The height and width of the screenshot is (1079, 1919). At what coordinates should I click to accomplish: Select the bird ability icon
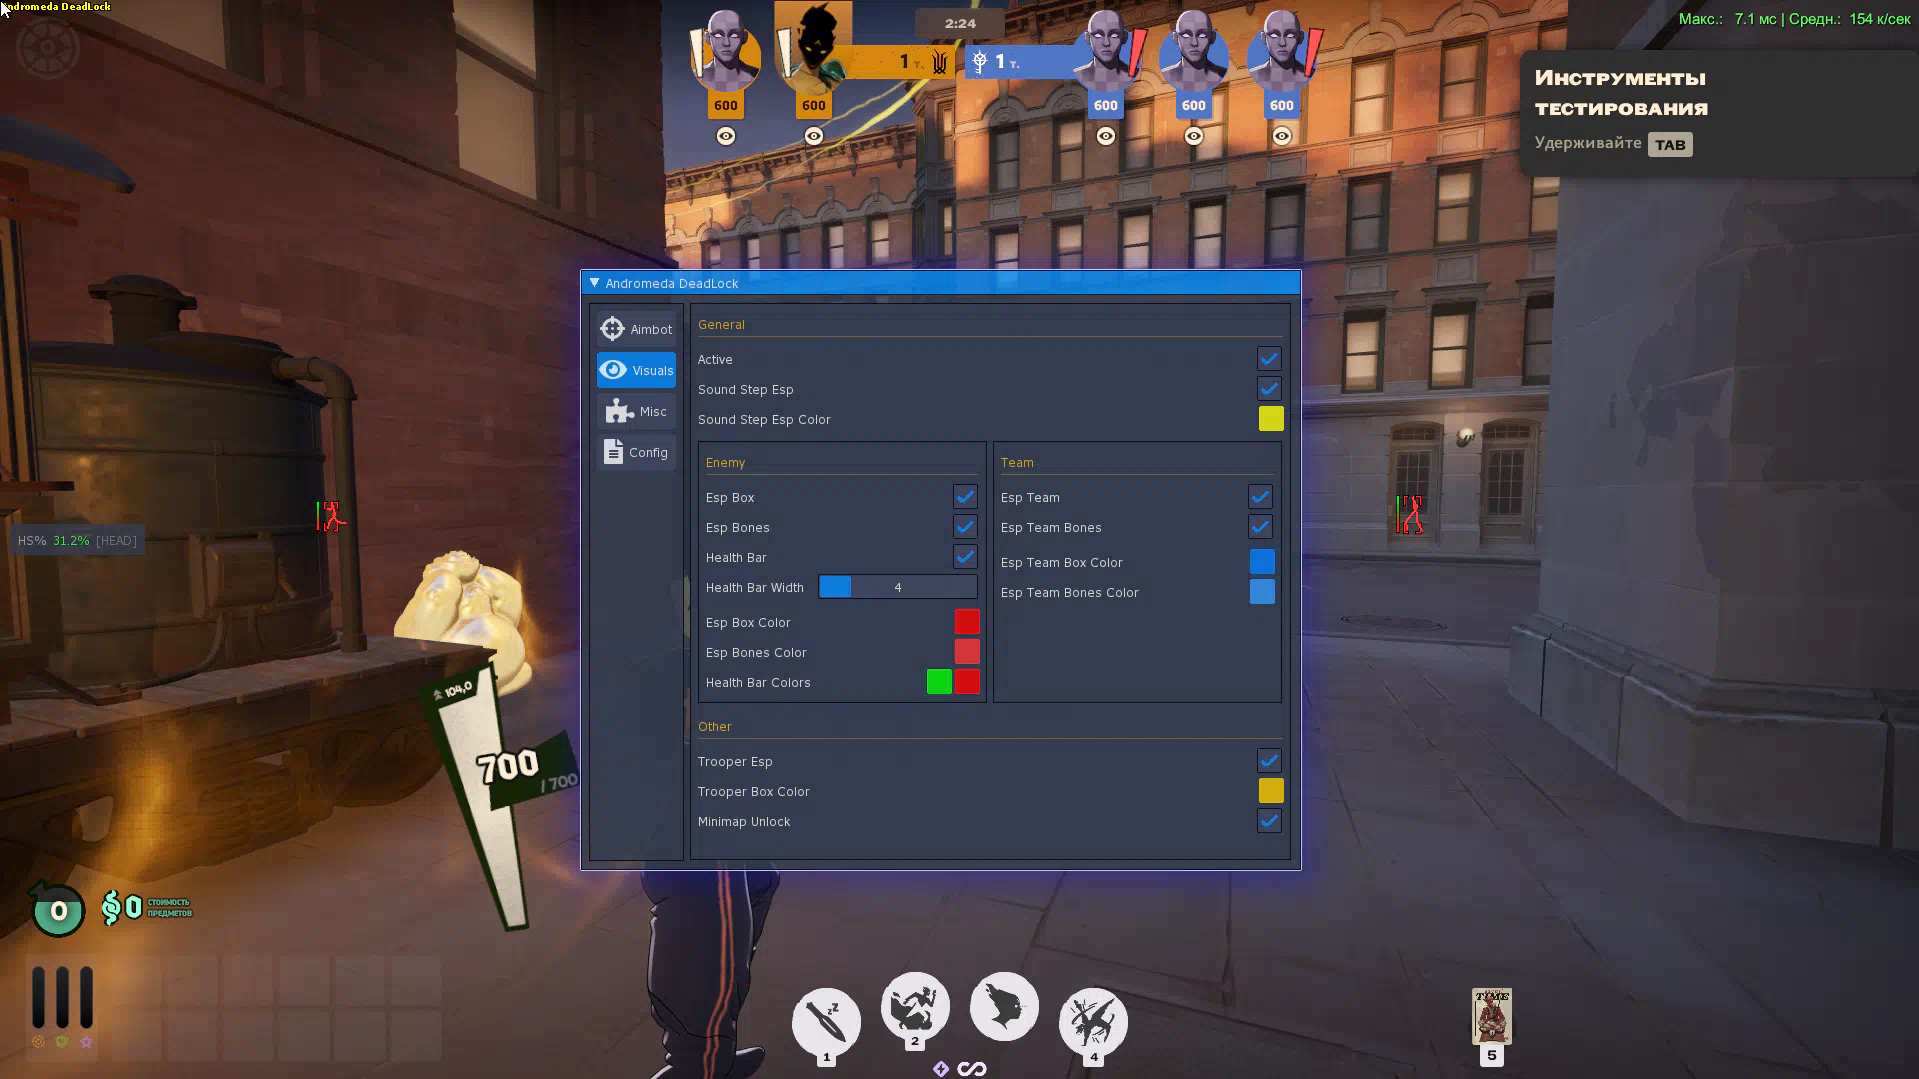pos(1004,1006)
